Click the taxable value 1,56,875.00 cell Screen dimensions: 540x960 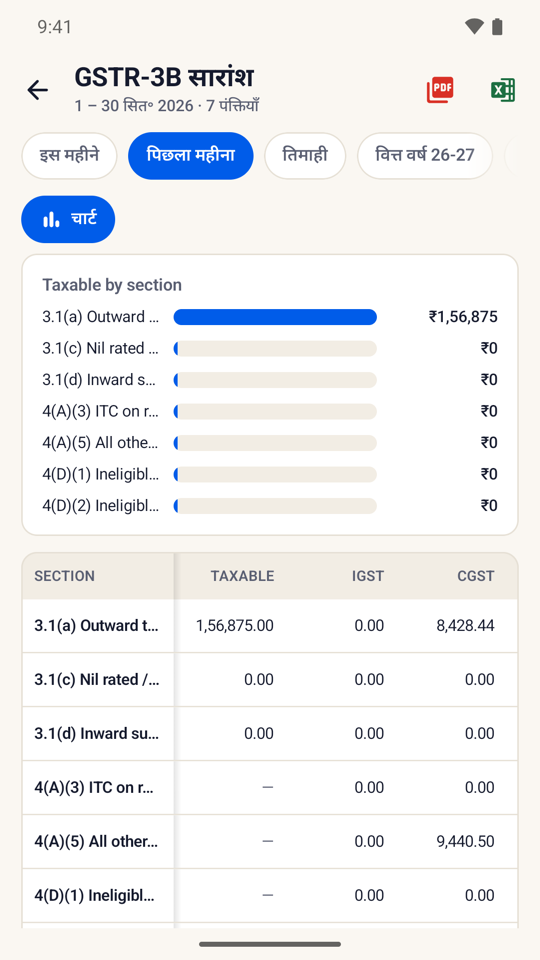[x=234, y=626]
